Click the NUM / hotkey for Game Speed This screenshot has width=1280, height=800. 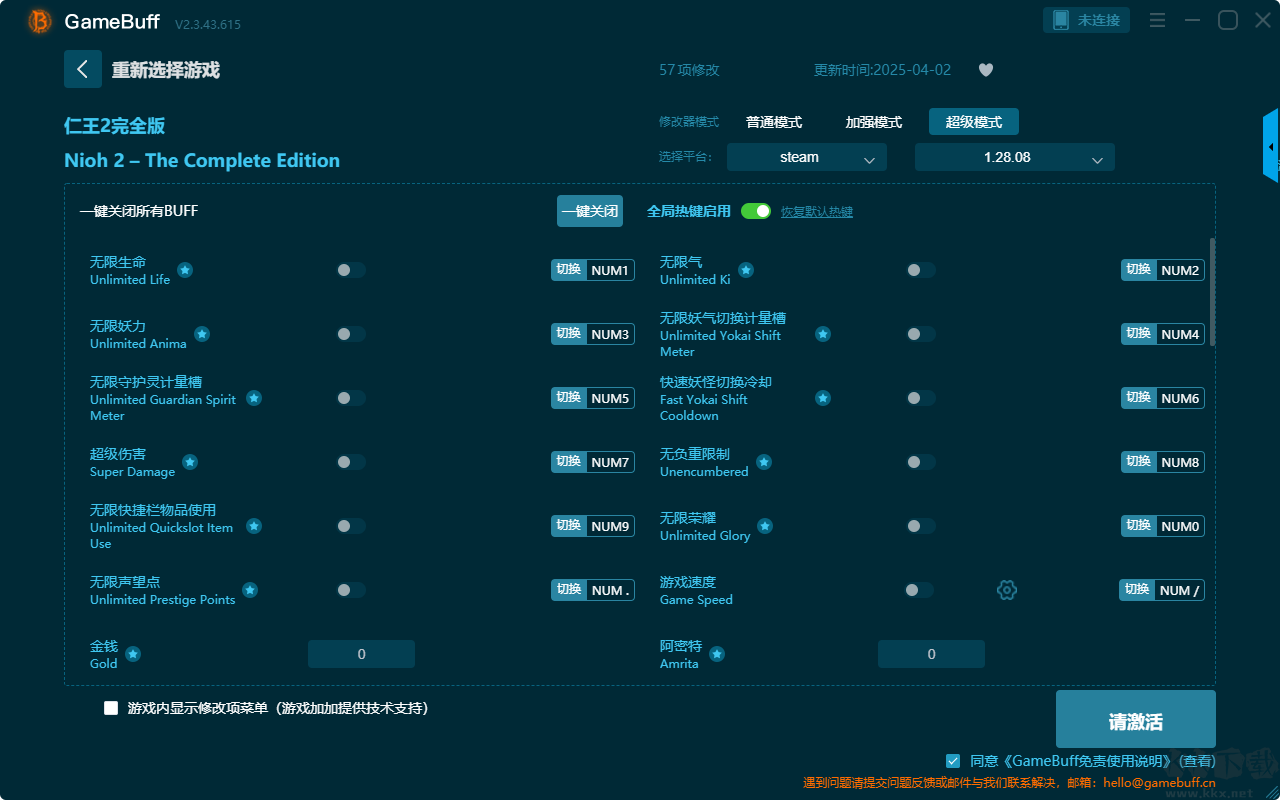pyautogui.click(x=1162, y=590)
